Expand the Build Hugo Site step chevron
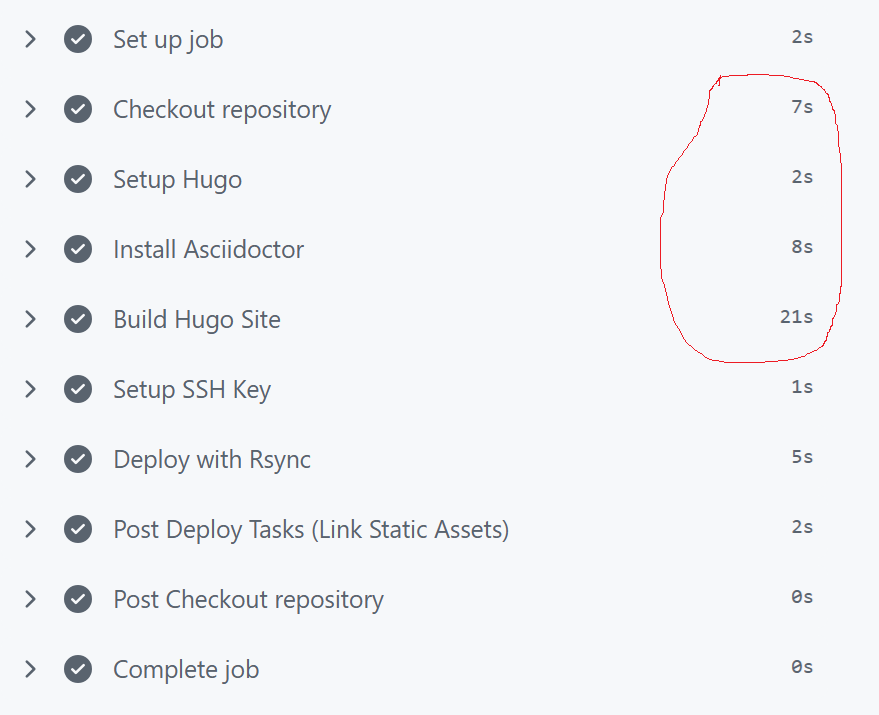This screenshot has height=715, width=879. click(31, 320)
